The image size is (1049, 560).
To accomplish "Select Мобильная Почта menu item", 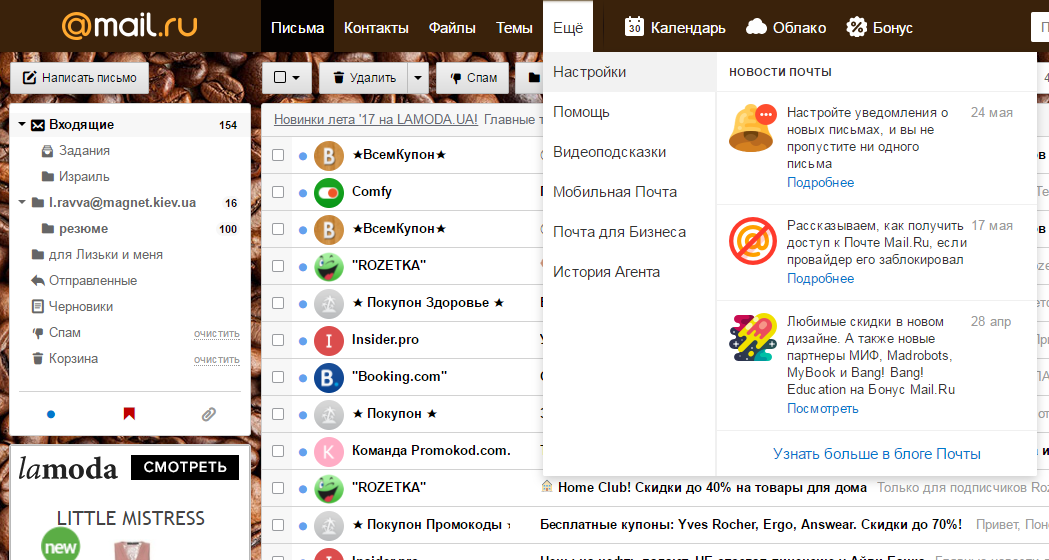I will (630, 192).
